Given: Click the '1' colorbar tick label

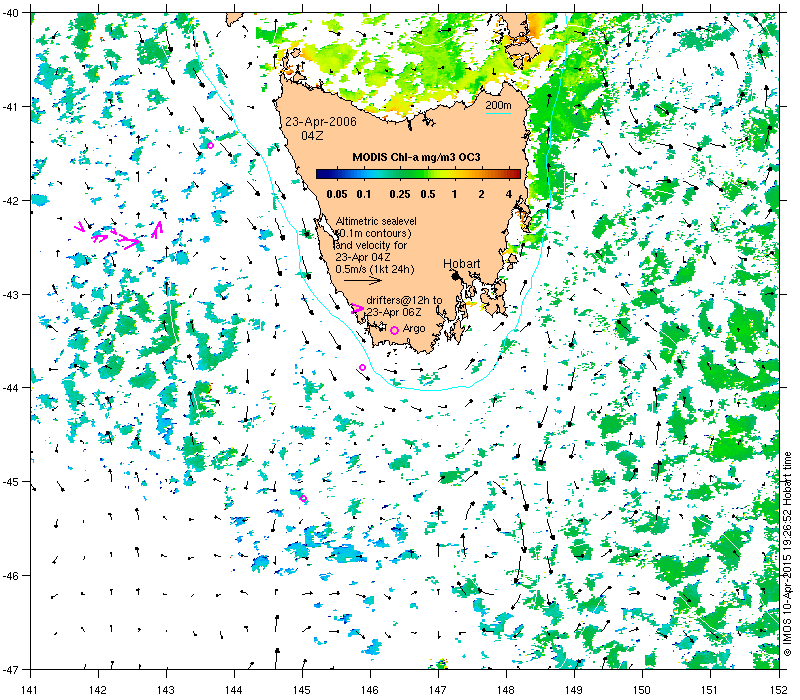Looking at the screenshot, I should pos(454,194).
